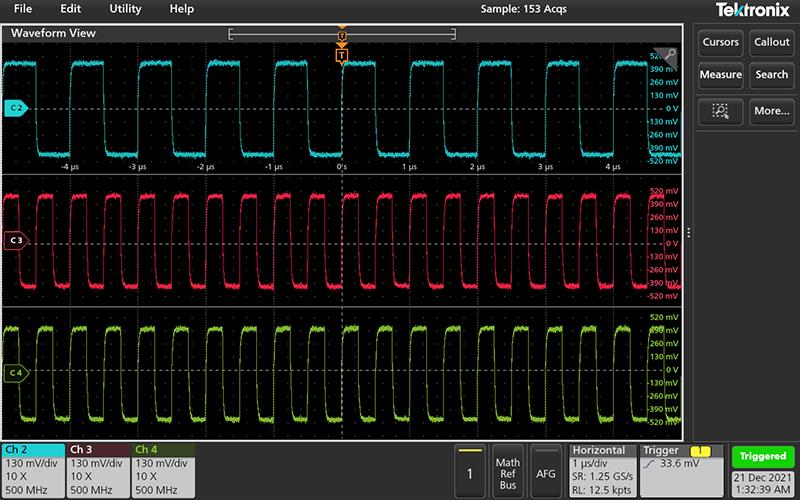Open the Math Ref Bus add menu
Image resolution: width=800 pixels, height=500 pixels.
click(x=508, y=470)
